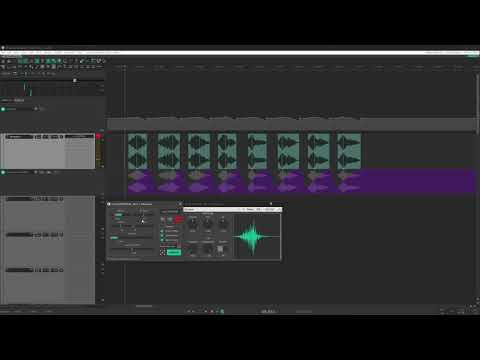Toggle the middle green checkbox in the sampler plugin
Image resolution: width=480 pixels, height=360 pixels.
point(162,235)
